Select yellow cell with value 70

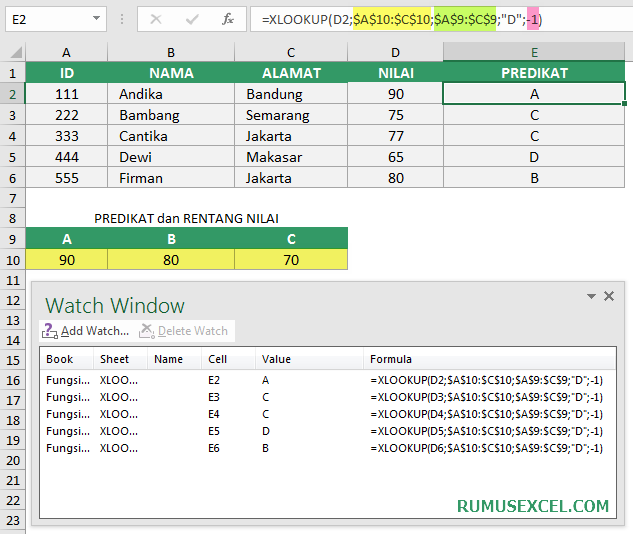(x=291, y=260)
